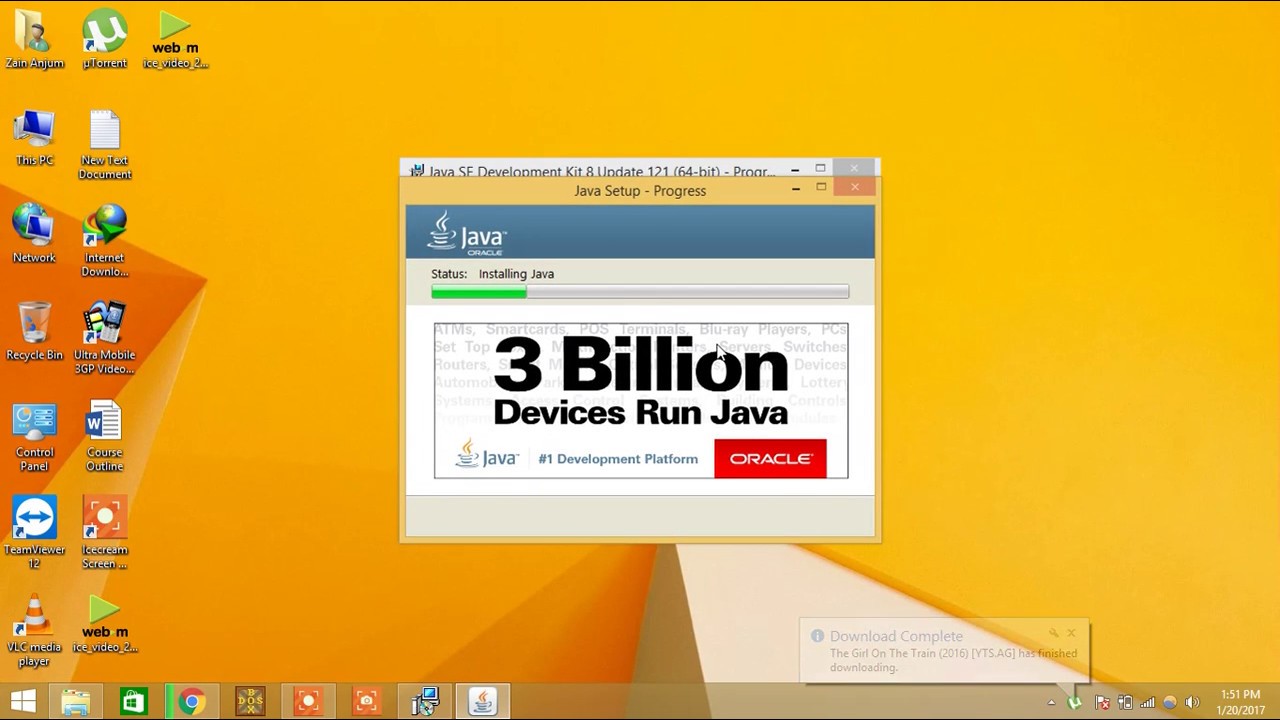This screenshot has height=720, width=1280.
Task: Select Ultra Mobile 3GP Video shortcut
Action: (104, 339)
